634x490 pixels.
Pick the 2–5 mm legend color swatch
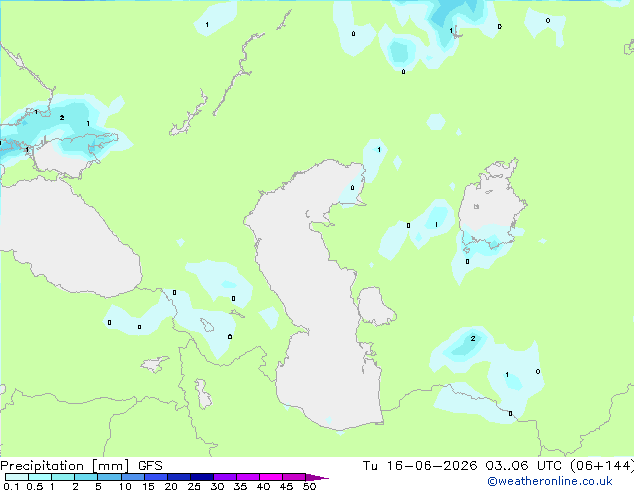pyautogui.click(x=86, y=477)
